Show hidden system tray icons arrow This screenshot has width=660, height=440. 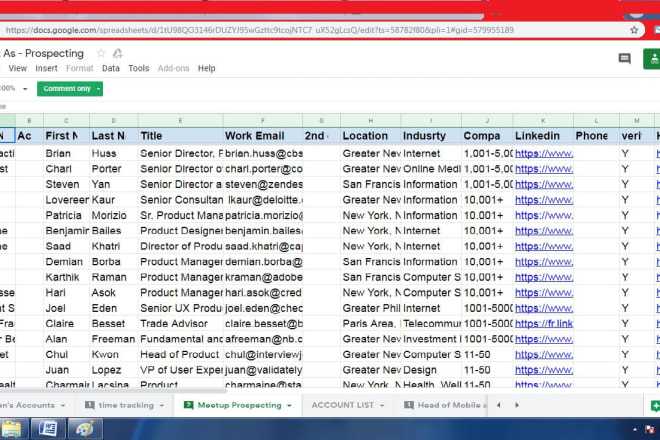tap(634, 429)
